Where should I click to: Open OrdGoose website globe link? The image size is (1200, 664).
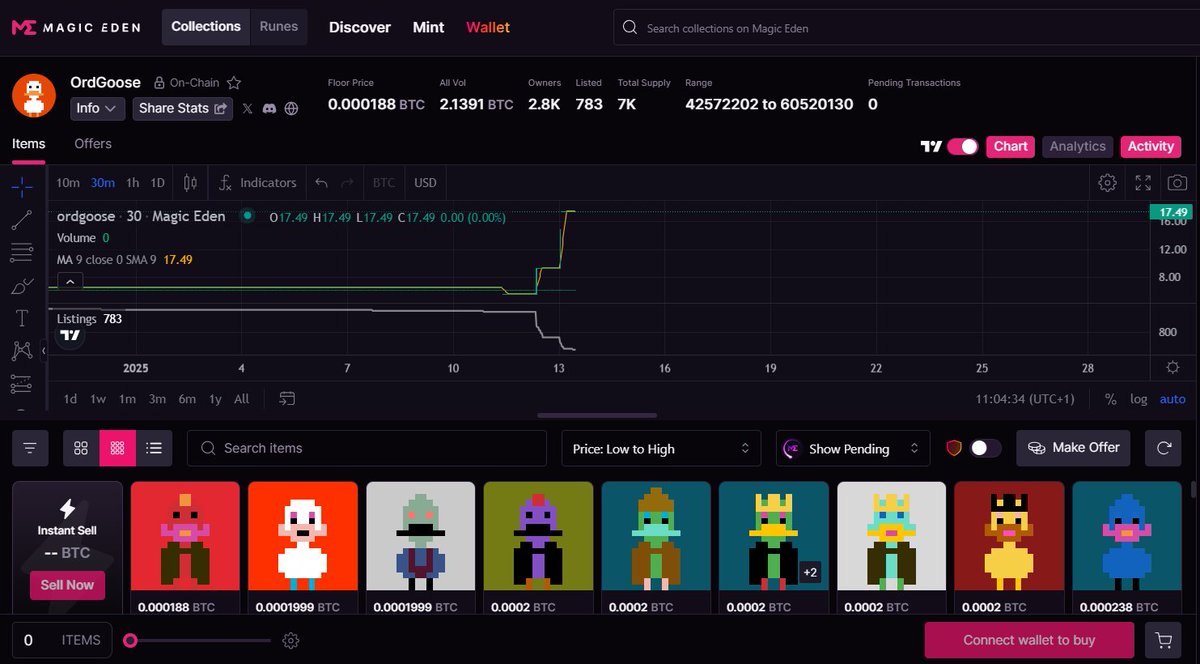[291, 108]
